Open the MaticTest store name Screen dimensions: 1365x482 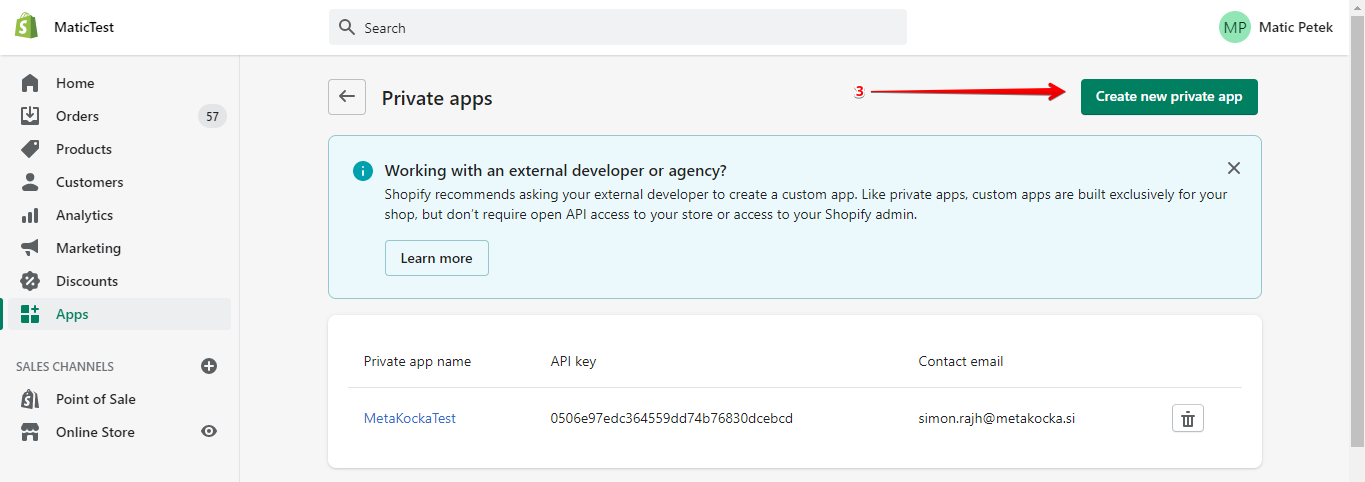[84, 27]
